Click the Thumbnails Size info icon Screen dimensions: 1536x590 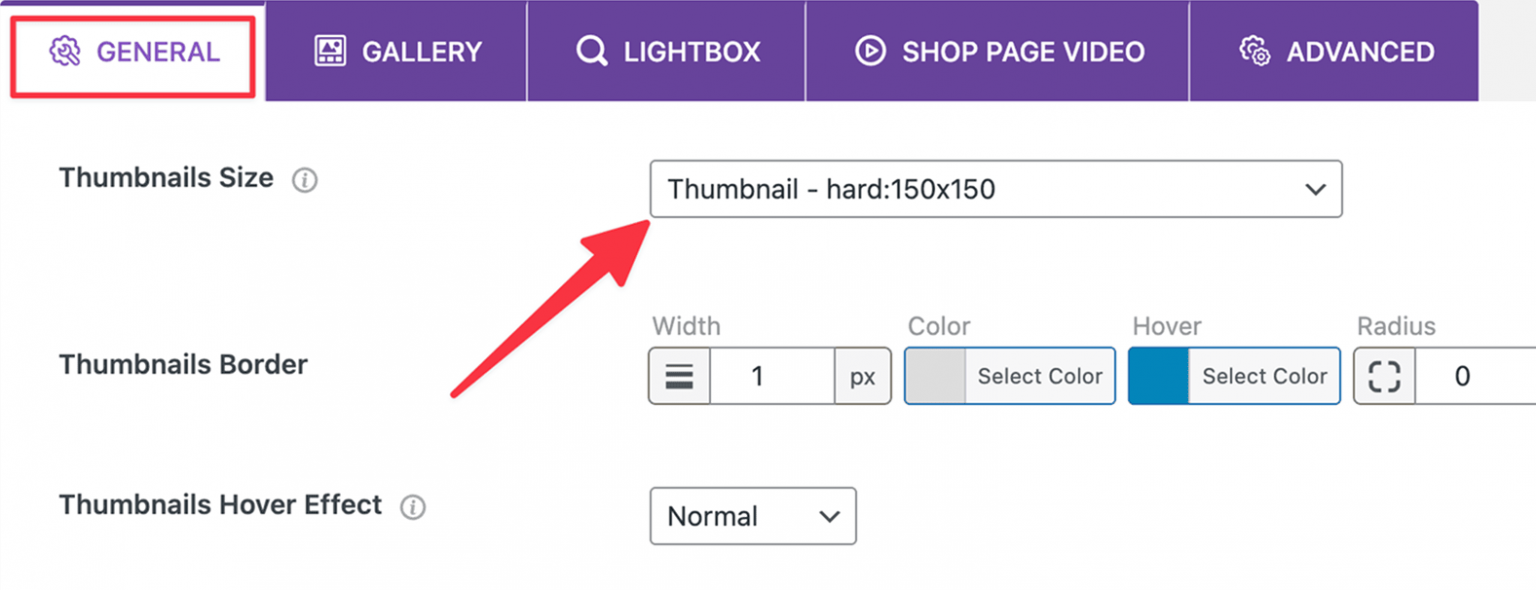point(304,180)
